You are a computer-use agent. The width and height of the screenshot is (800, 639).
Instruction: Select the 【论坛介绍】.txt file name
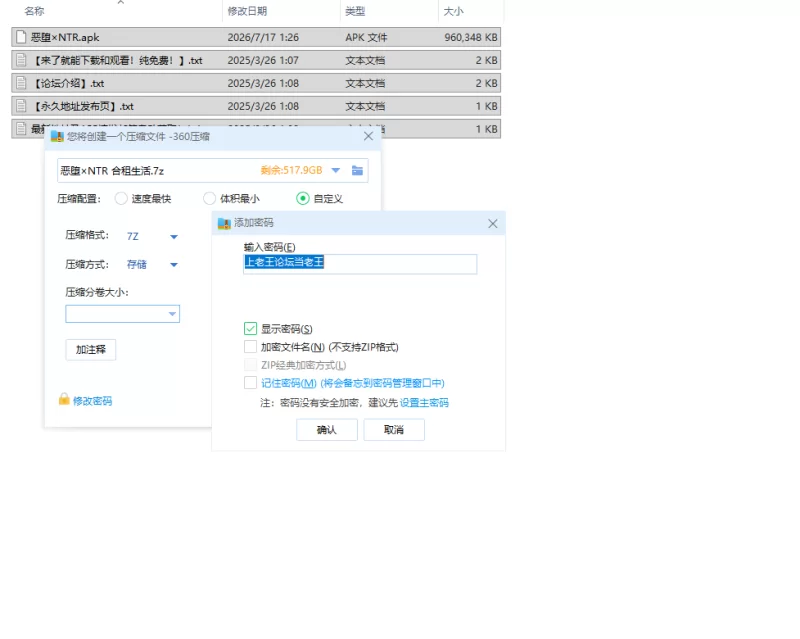(67, 83)
